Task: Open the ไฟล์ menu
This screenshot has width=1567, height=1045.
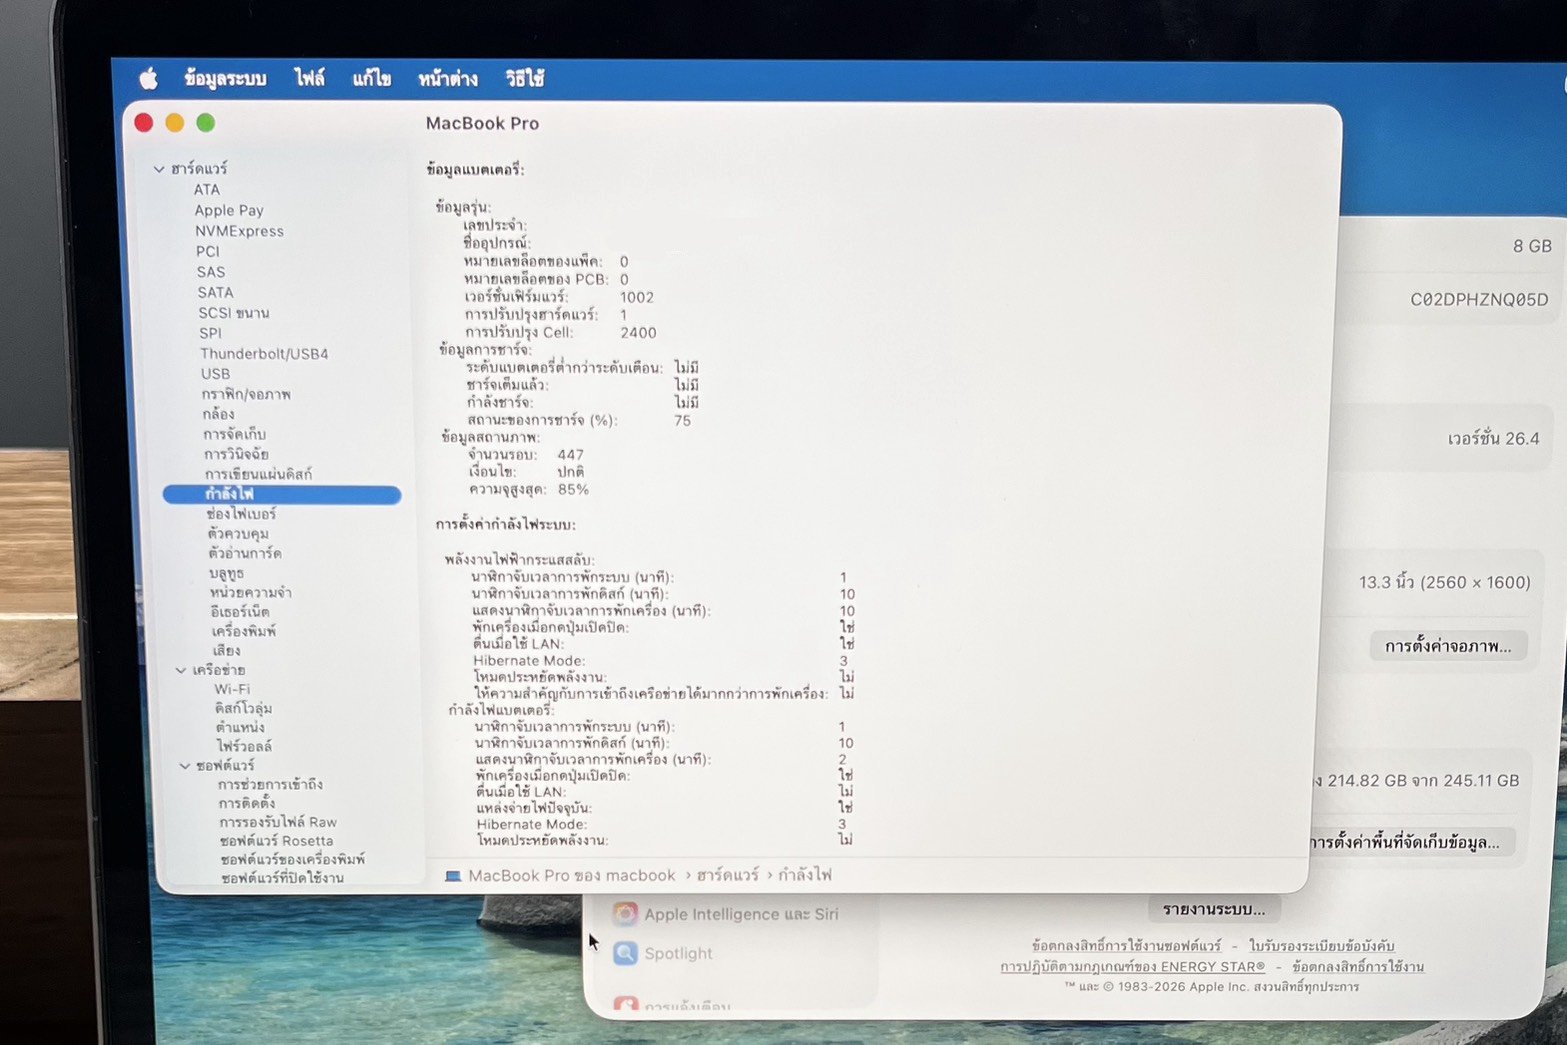Action: pyautogui.click(x=309, y=78)
